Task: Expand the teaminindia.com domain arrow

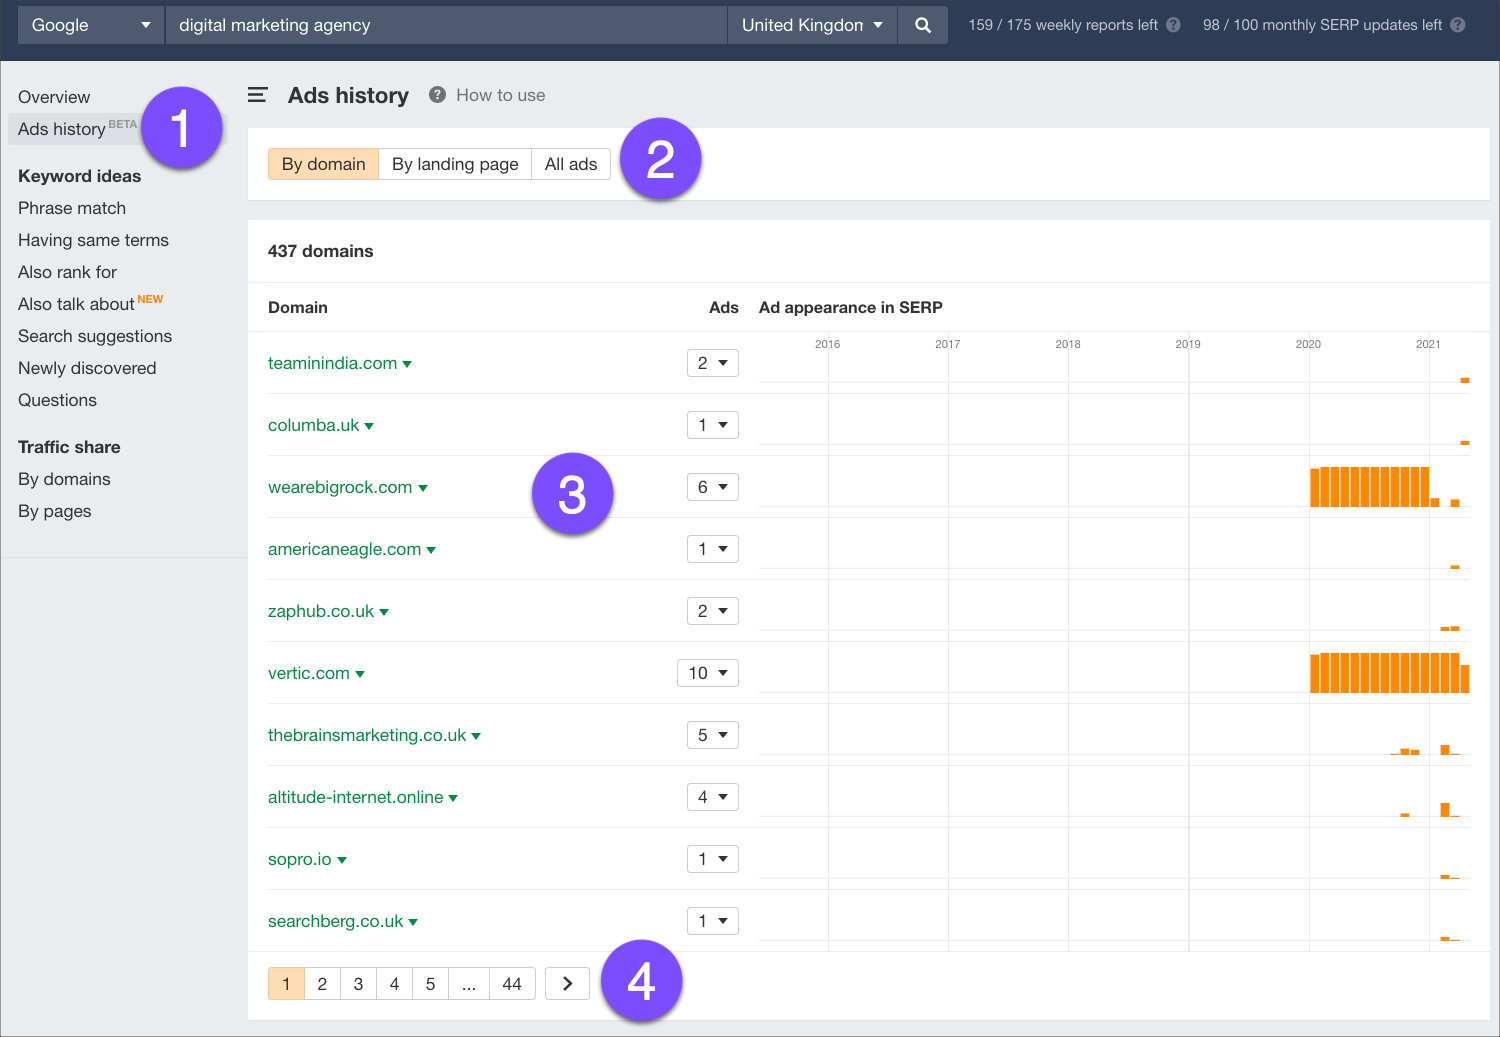Action: point(407,364)
